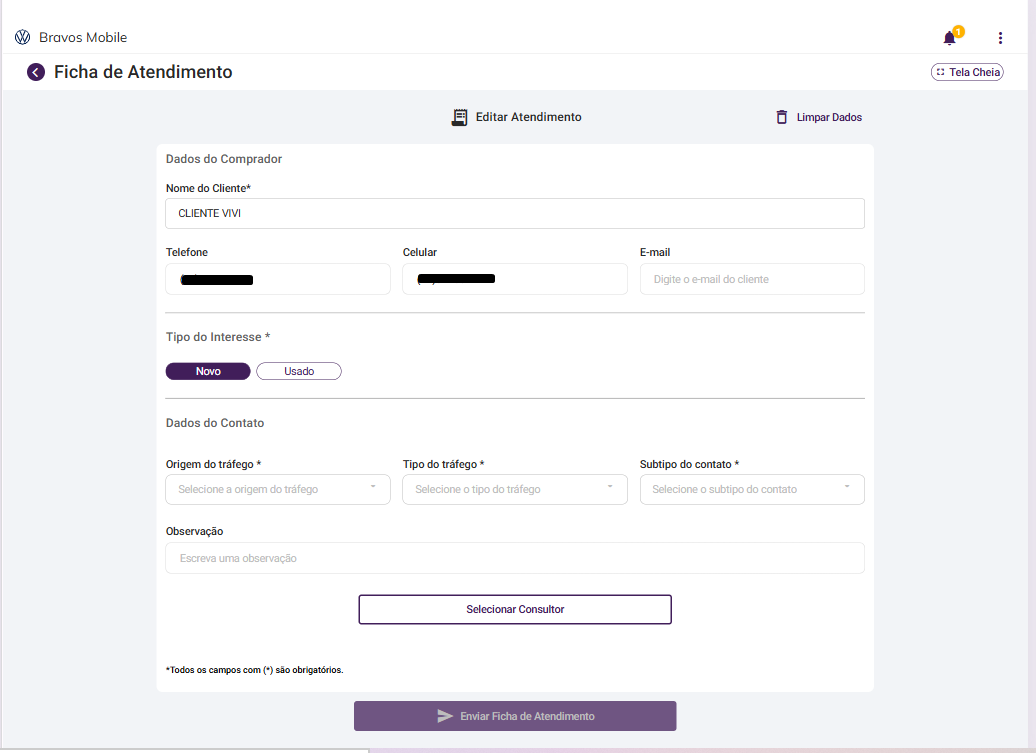Viewport: 1036px width, 753px height.
Task: Click the Observação text field
Action: (x=515, y=558)
